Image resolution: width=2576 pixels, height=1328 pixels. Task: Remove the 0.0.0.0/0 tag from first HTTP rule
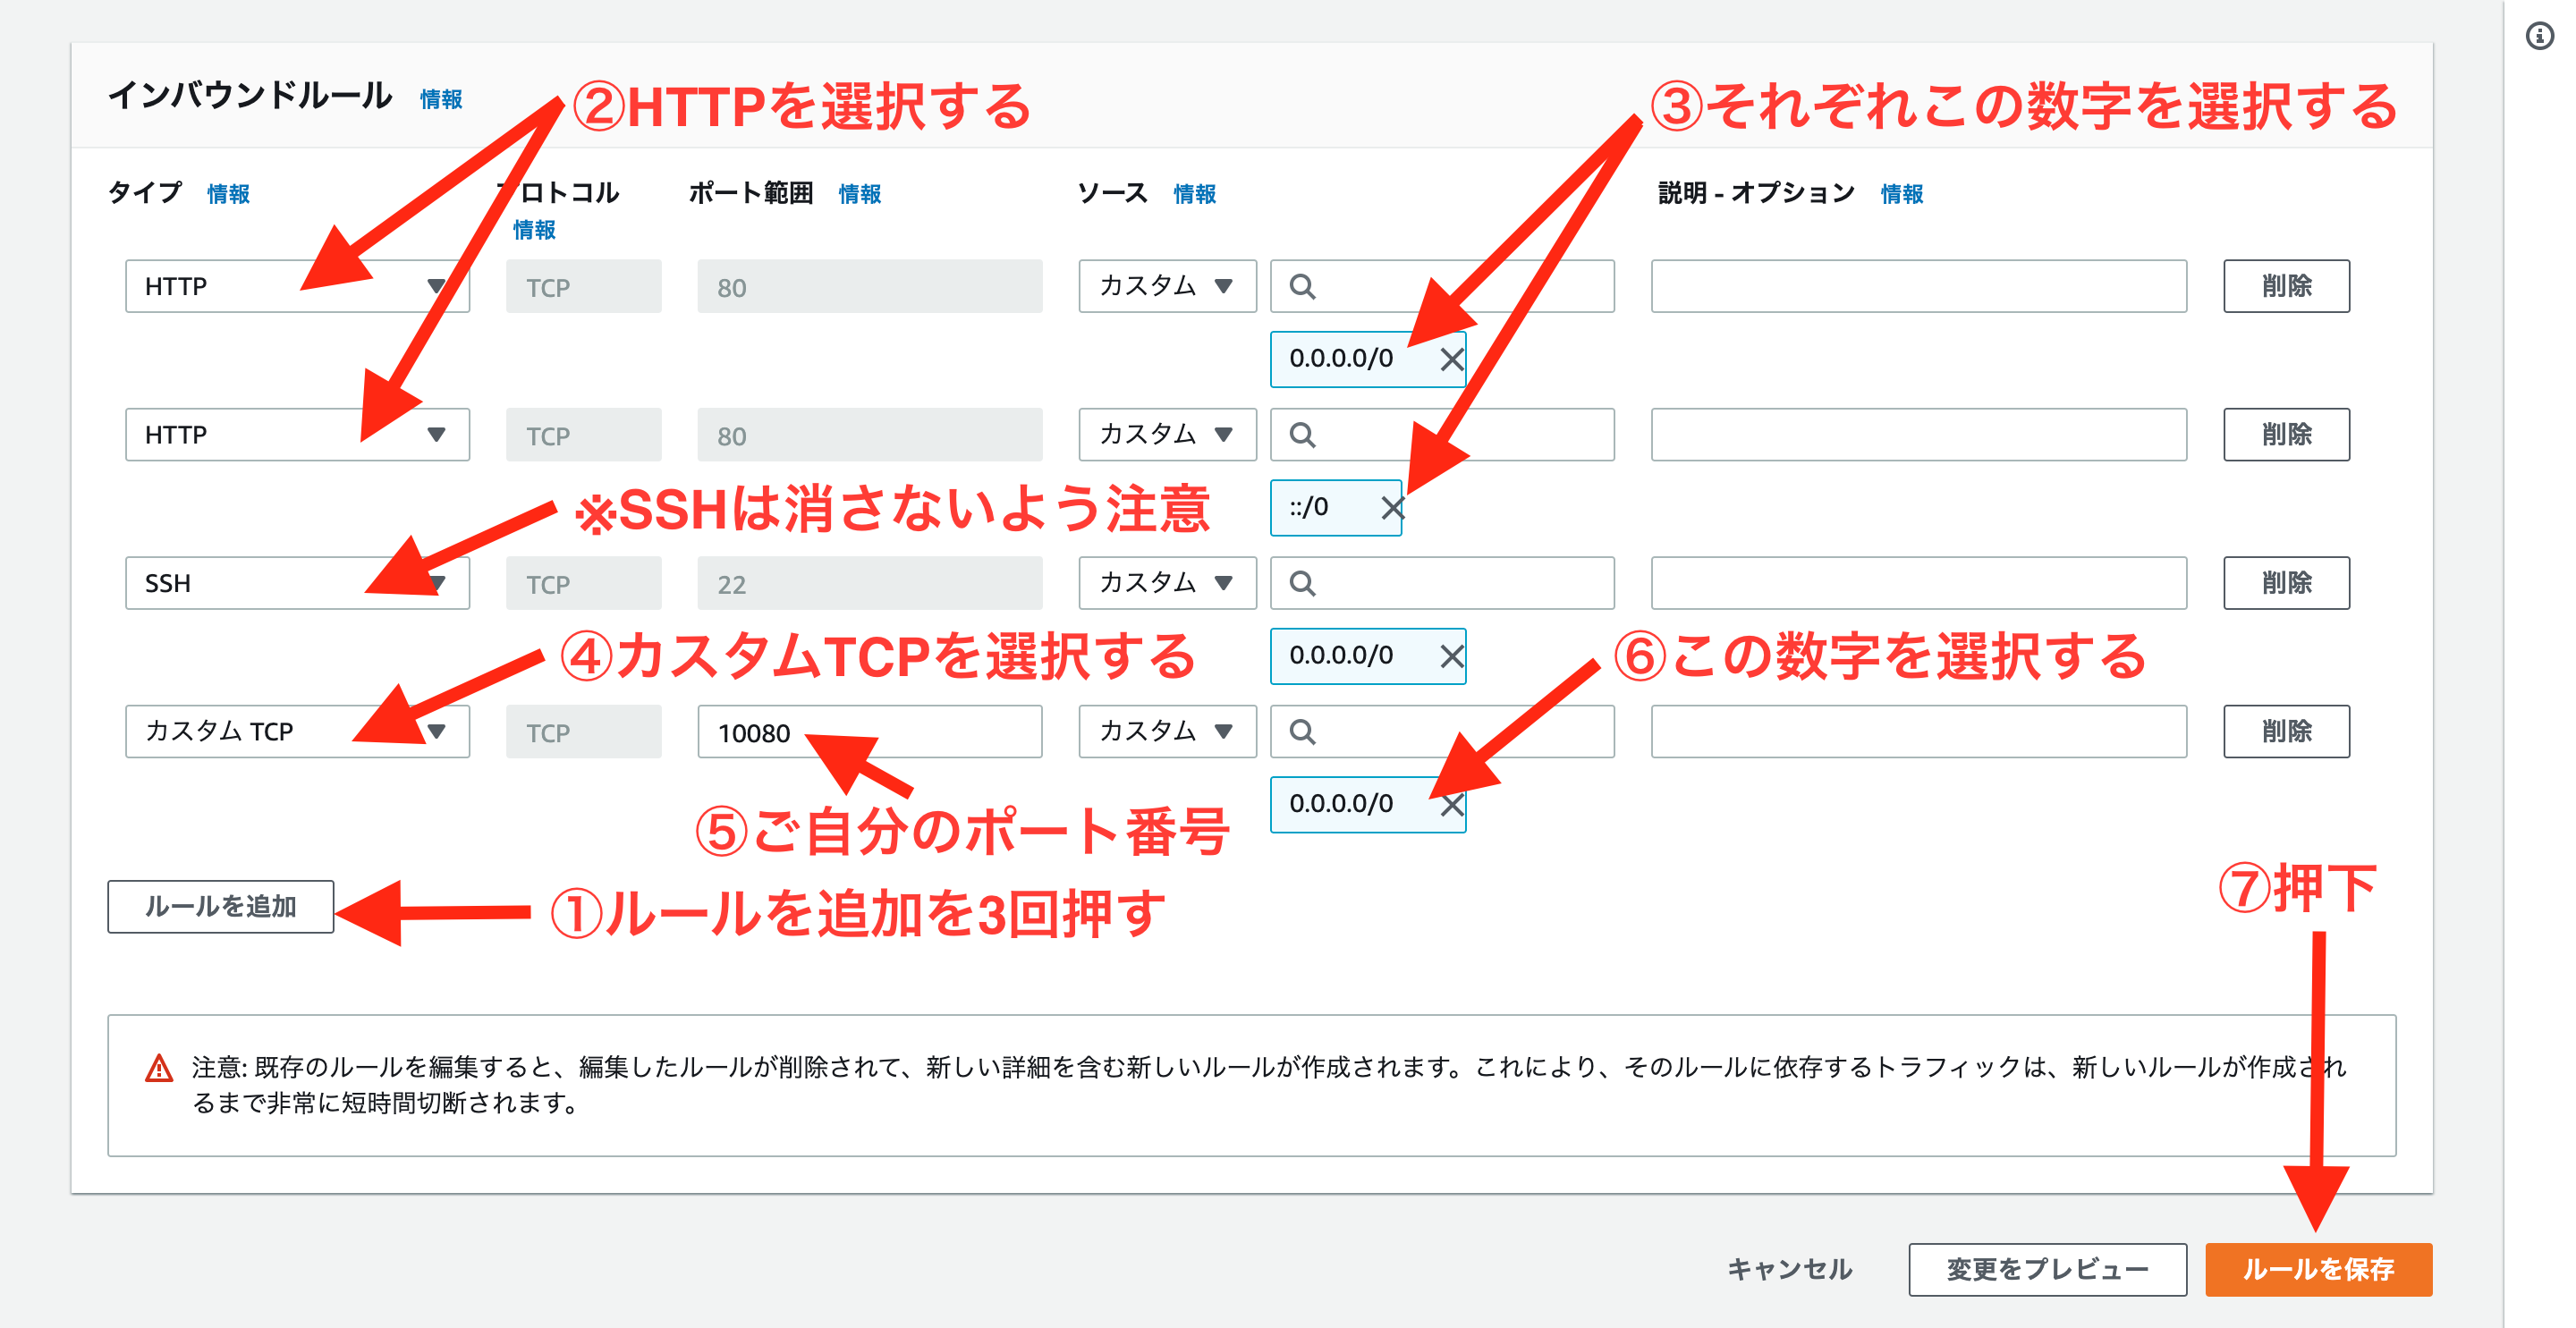tap(1451, 359)
